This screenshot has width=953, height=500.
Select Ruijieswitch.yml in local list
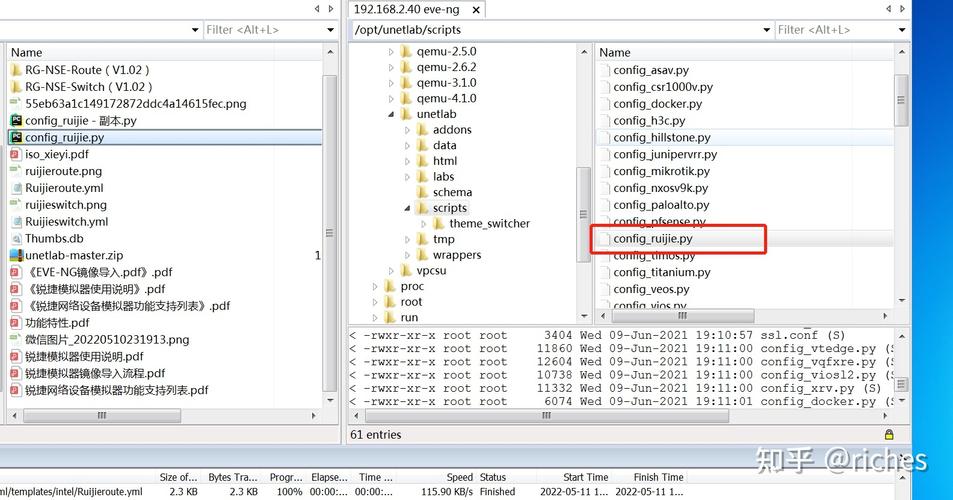coord(66,222)
